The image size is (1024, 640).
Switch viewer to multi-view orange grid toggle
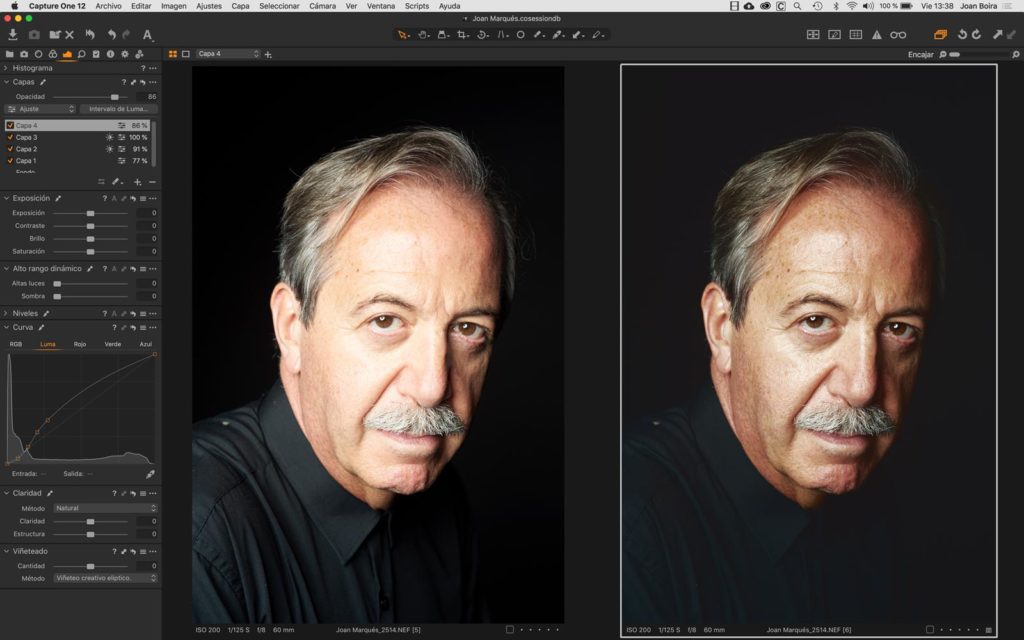pos(173,54)
